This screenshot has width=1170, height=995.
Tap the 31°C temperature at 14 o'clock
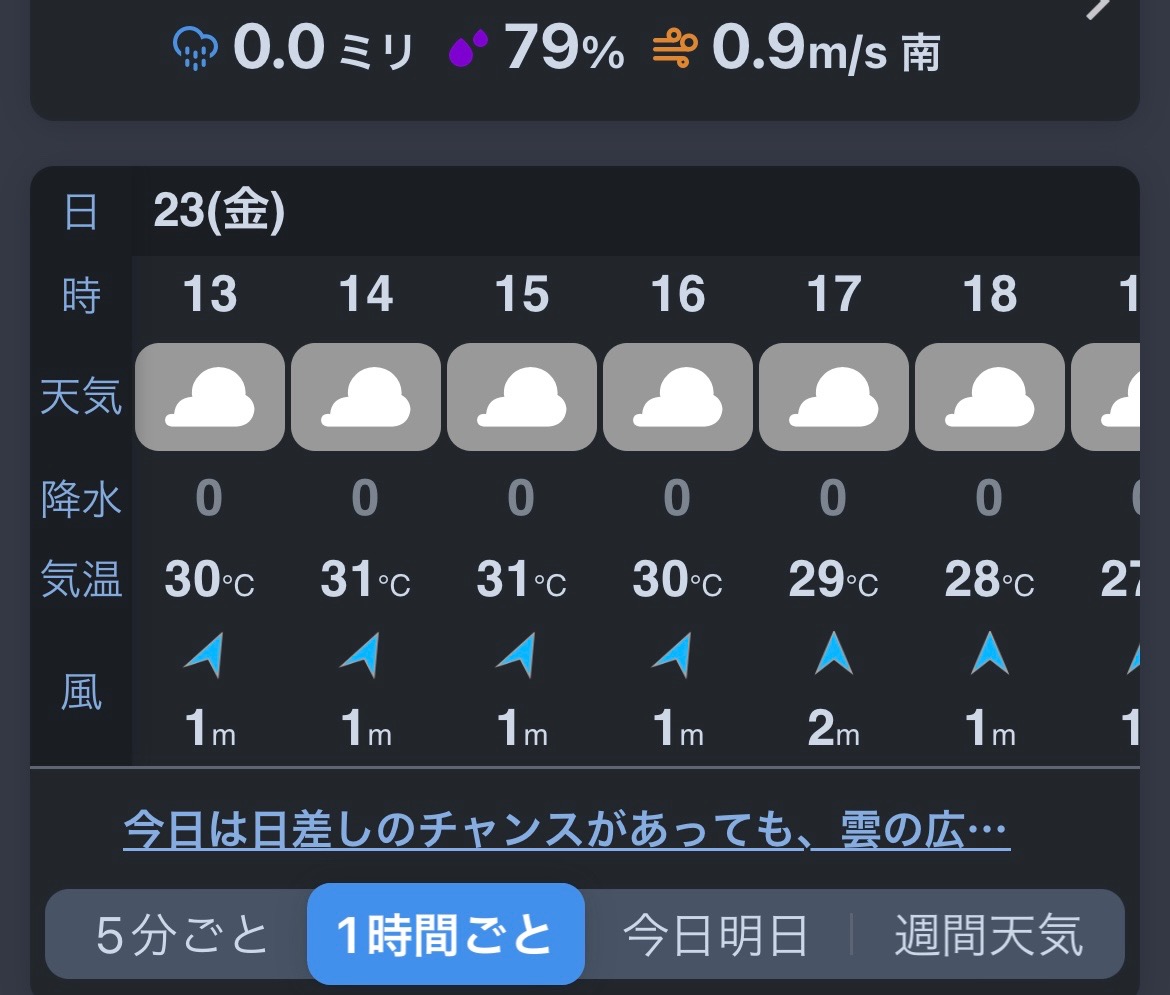(x=366, y=579)
